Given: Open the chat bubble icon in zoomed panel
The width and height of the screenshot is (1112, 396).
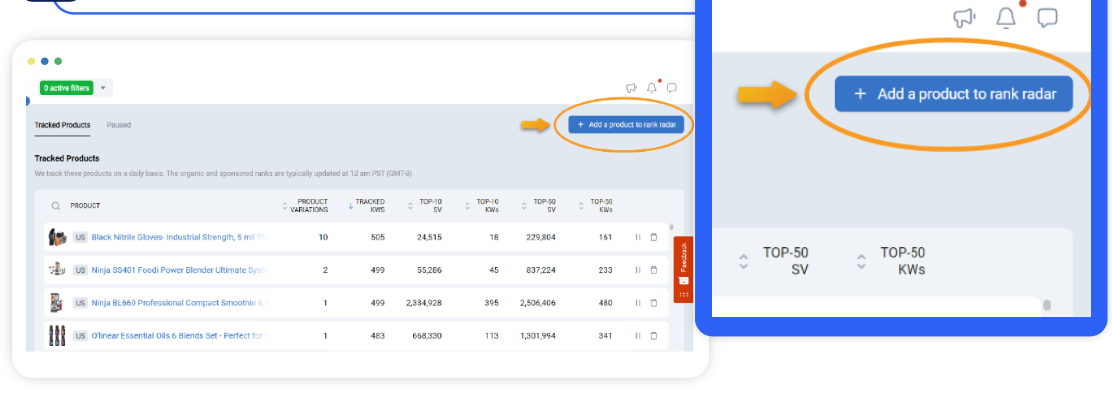Looking at the screenshot, I should click(1047, 18).
